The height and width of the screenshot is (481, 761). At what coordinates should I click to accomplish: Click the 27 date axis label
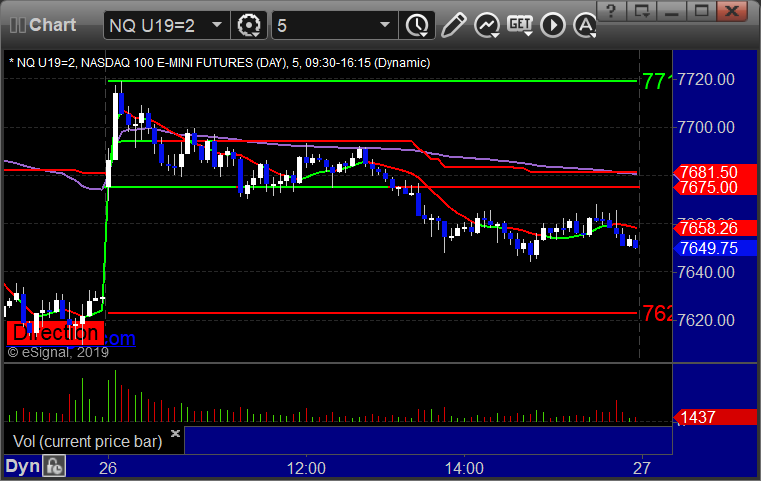(x=642, y=468)
